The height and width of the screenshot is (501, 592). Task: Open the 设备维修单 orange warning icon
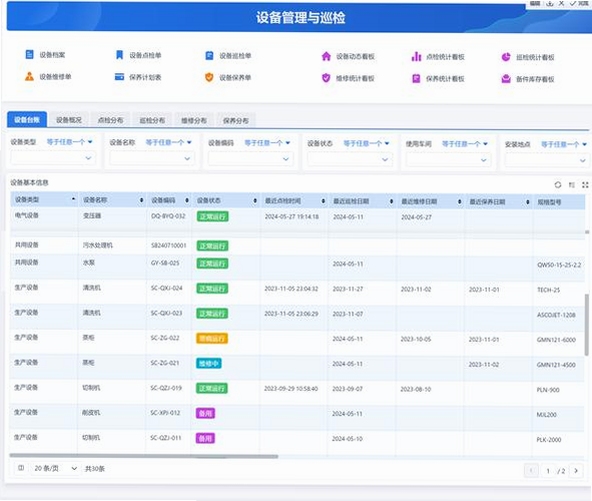(29, 77)
